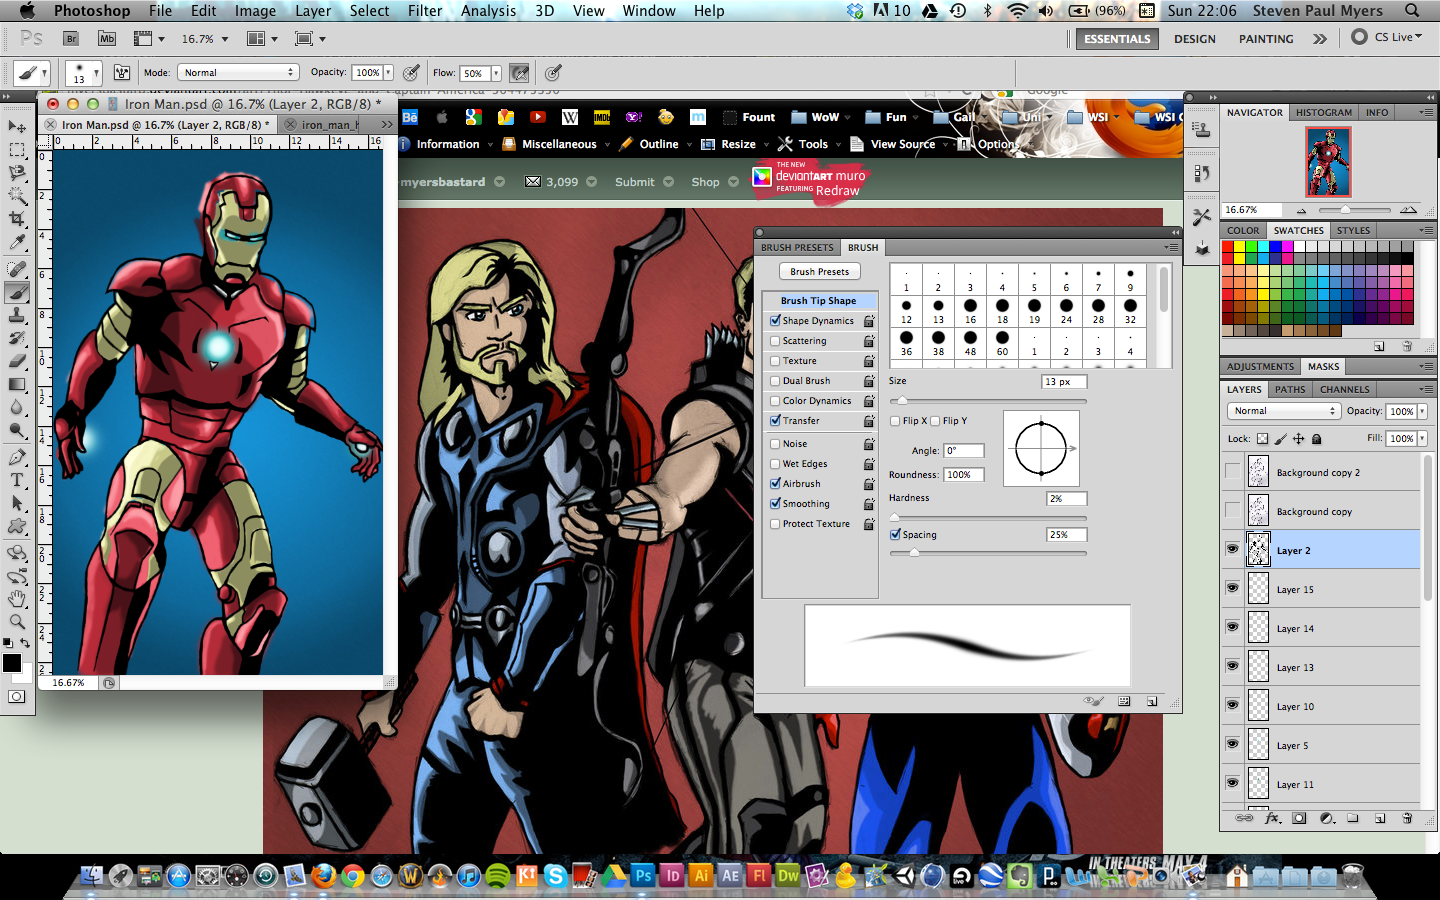This screenshot has width=1440, height=900.
Task: Launch Mini Bridge from the application bar
Action: 107,39
